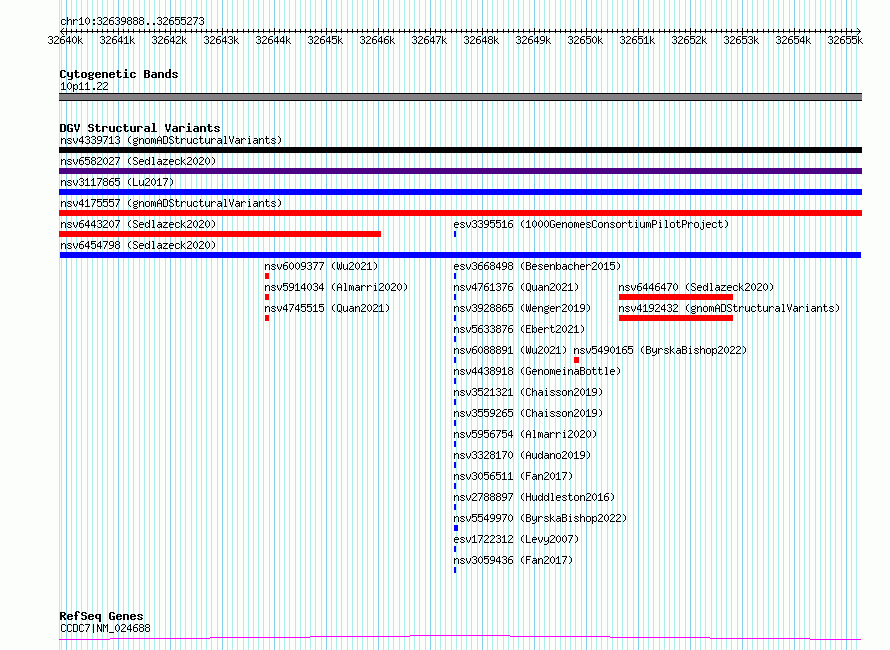Select nsv3056511 Fan2017 variant label
This screenshot has height=650, width=890.
click(x=513, y=476)
